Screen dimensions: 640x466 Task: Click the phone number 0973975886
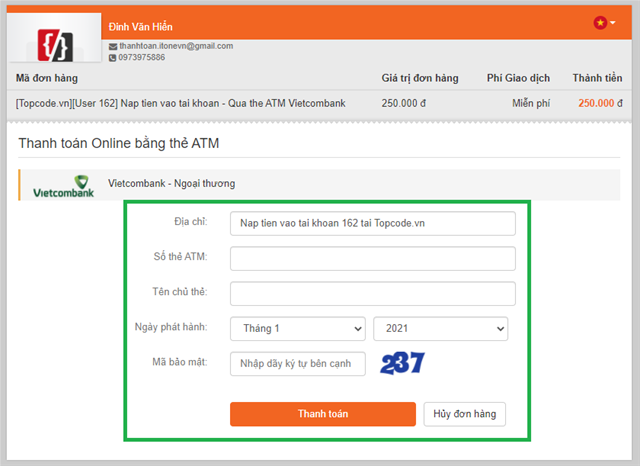[x=142, y=58]
